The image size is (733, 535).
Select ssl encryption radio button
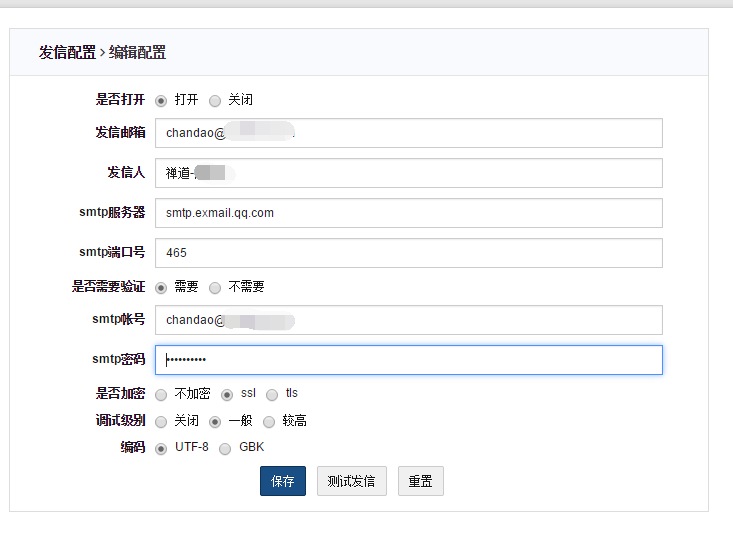click(x=228, y=394)
